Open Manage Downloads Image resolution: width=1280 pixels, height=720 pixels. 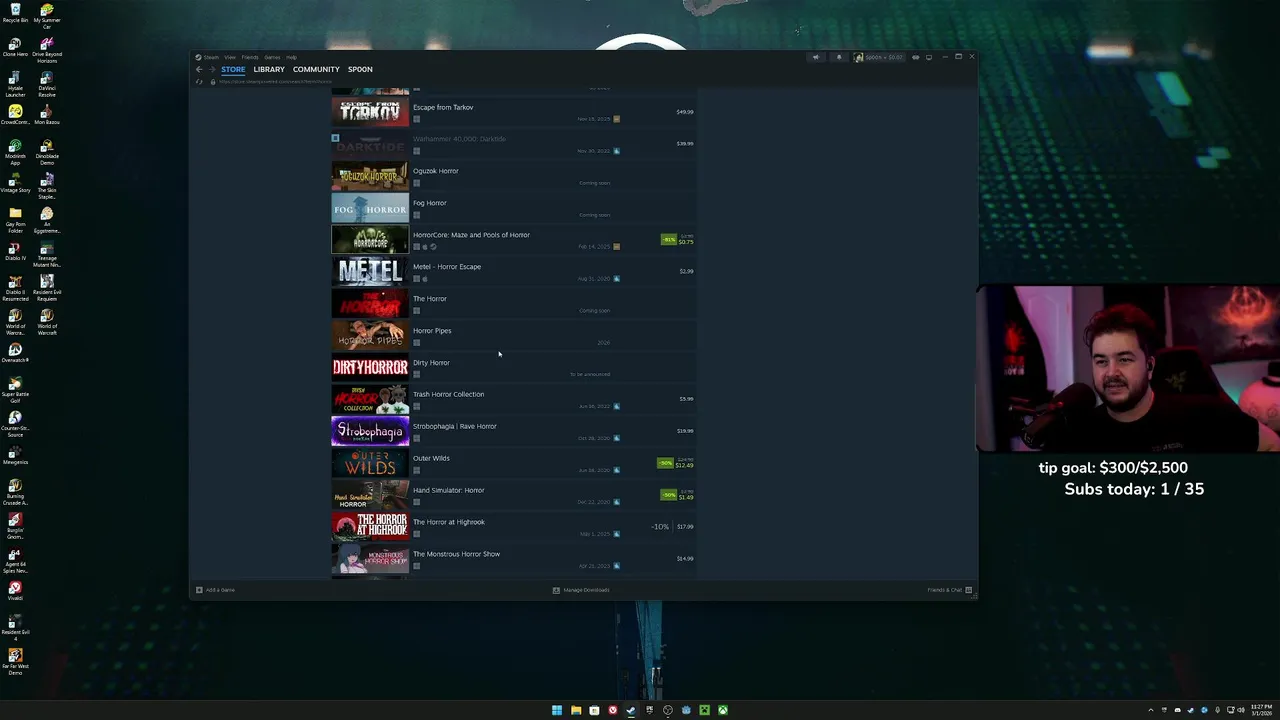coord(581,590)
